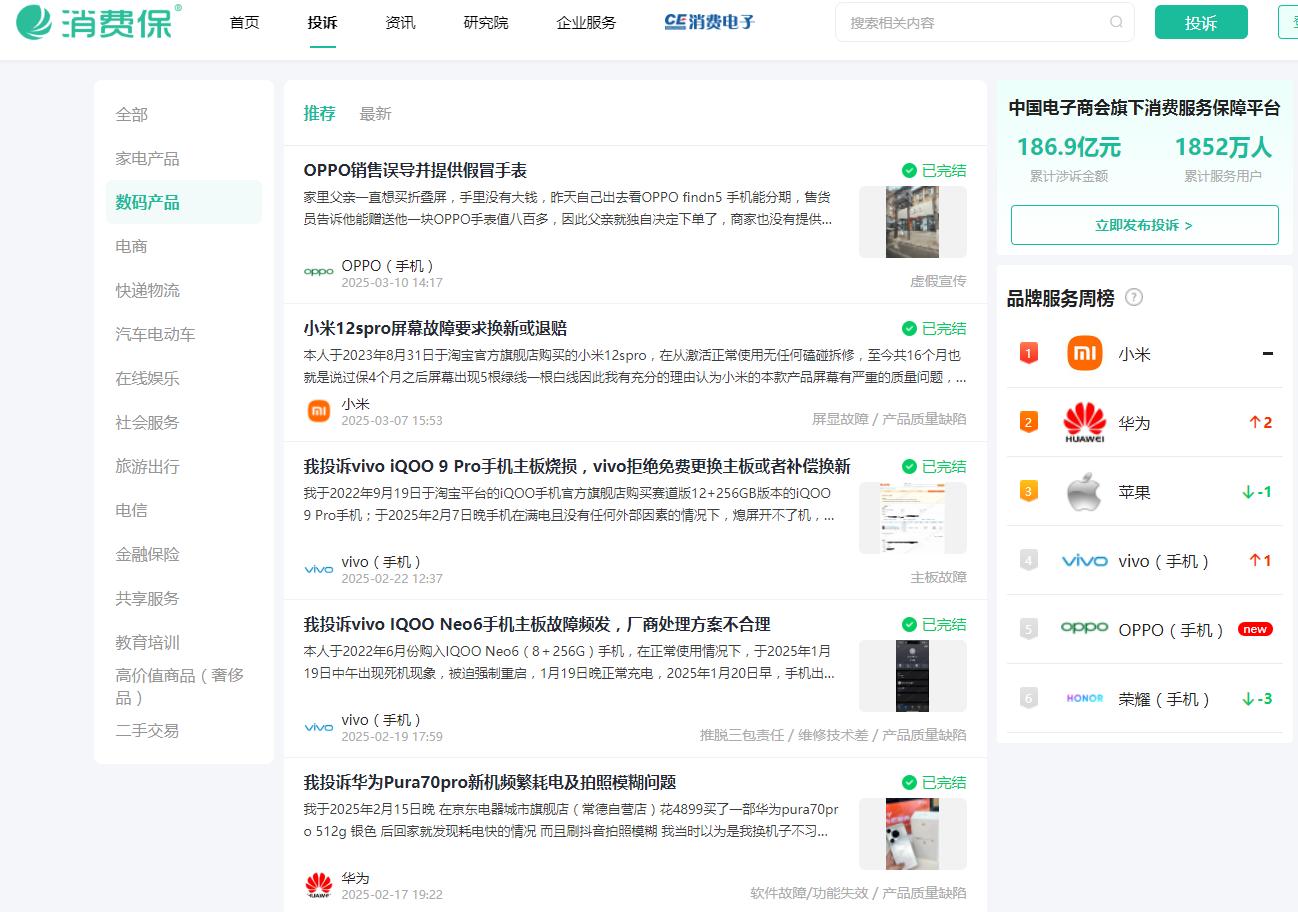Select 数码产品 category in sidebar
Viewport: 1298px width, 912px height.
[184, 202]
